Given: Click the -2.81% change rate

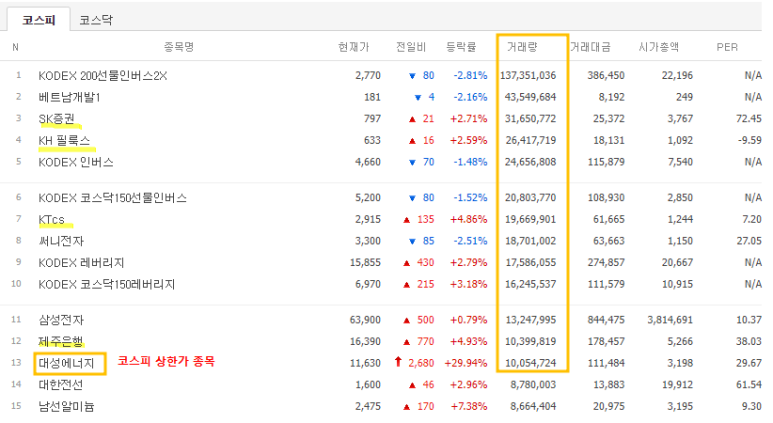Looking at the screenshot, I should coord(470,75).
